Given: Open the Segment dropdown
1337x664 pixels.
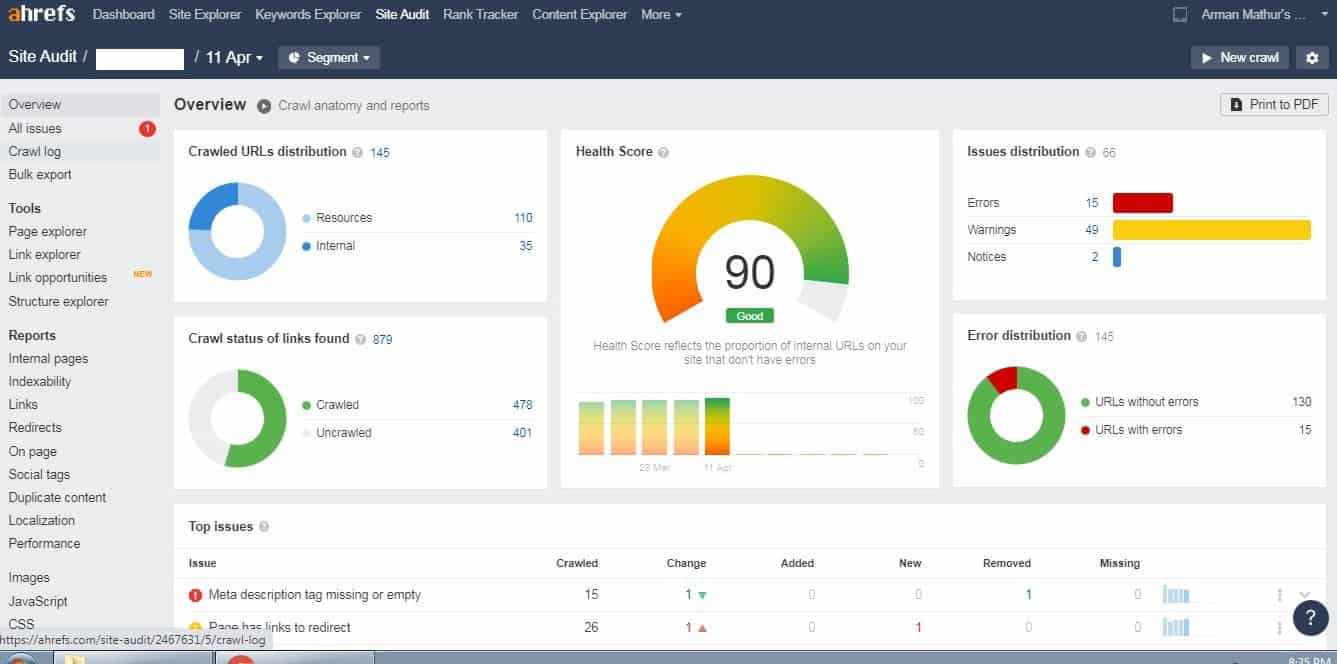Looking at the screenshot, I should pyautogui.click(x=329, y=58).
